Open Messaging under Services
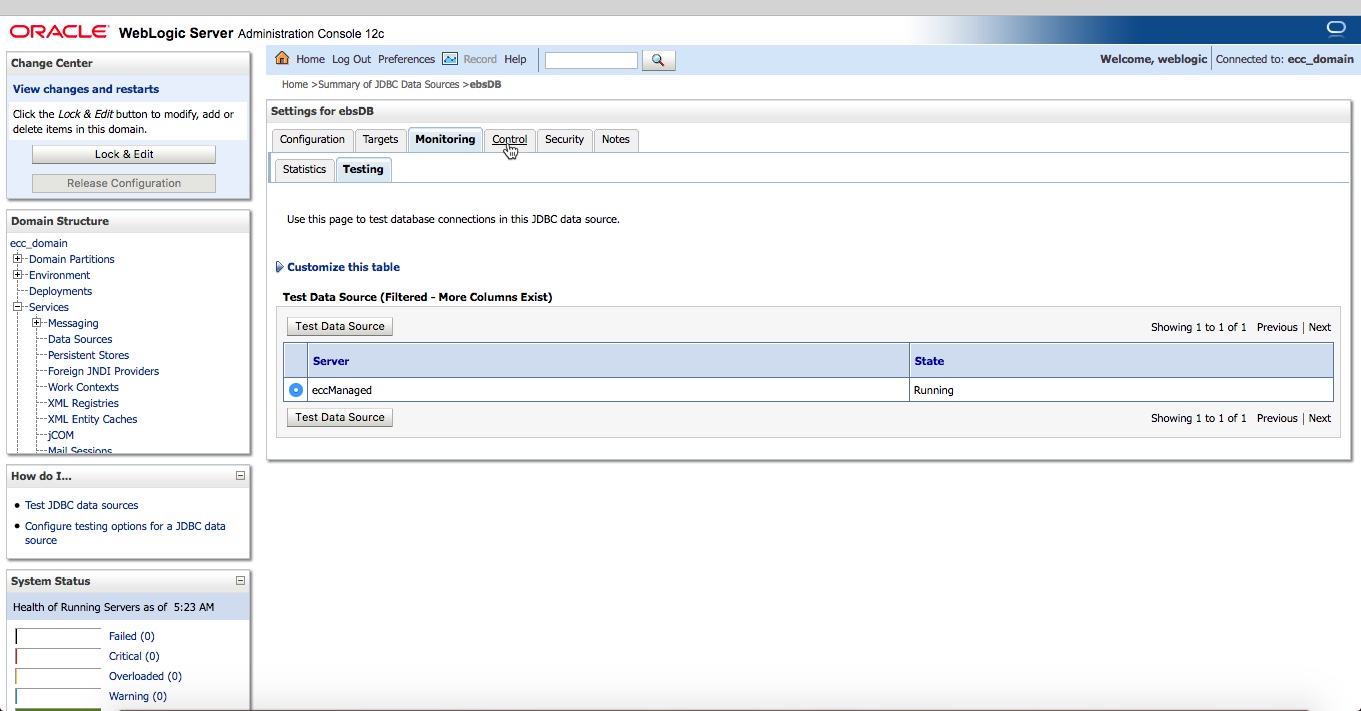The width and height of the screenshot is (1361, 711). coord(73,323)
